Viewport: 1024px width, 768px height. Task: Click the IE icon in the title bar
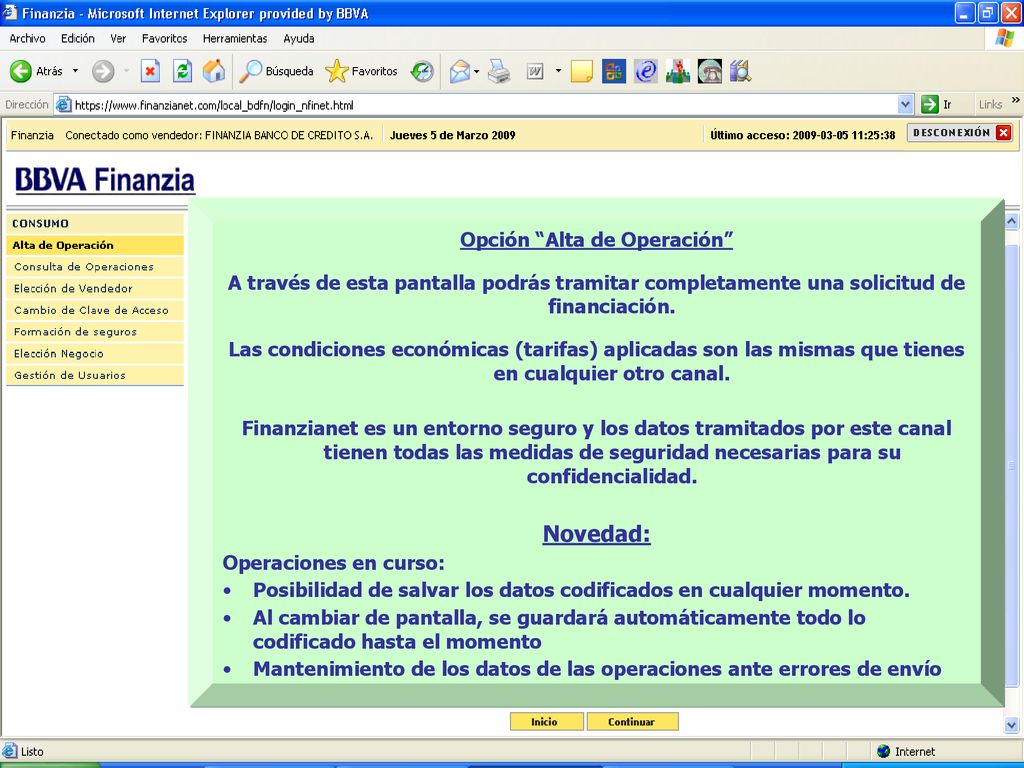pyautogui.click(x=9, y=12)
